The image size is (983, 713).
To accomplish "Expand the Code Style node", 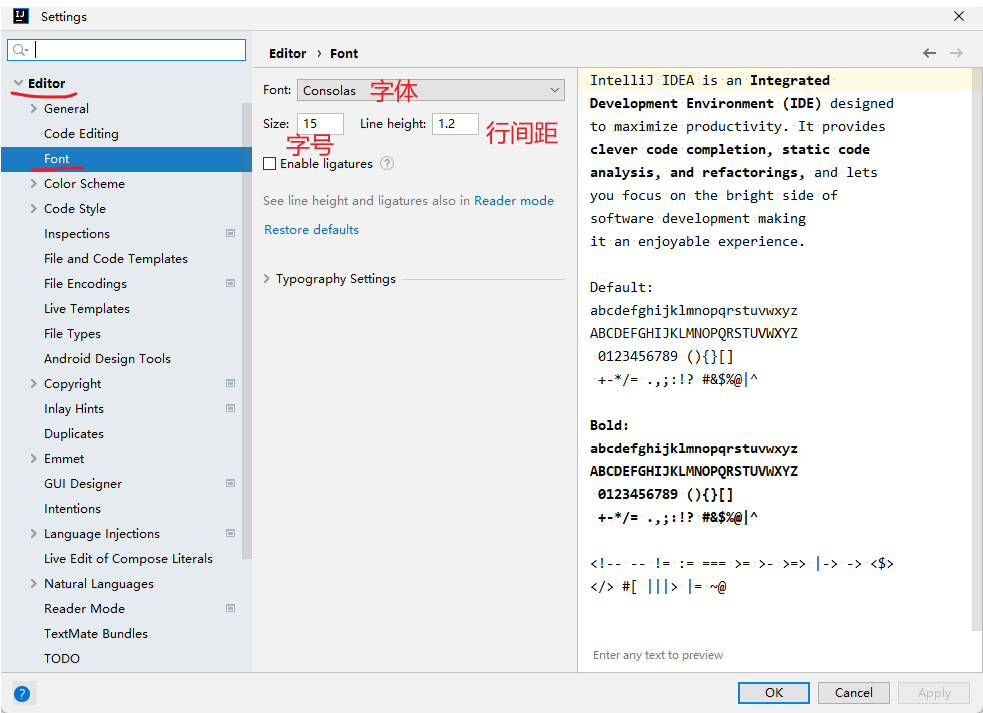I will 34,209.
